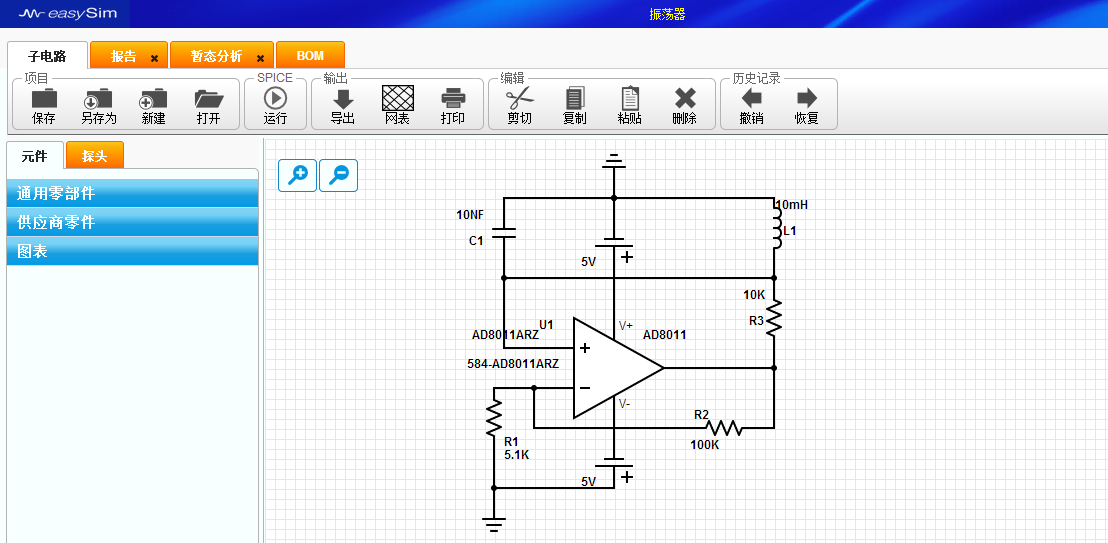Switch to the 探头 panel tab
Image resolution: width=1108 pixels, height=543 pixels.
[x=95, y=156]
